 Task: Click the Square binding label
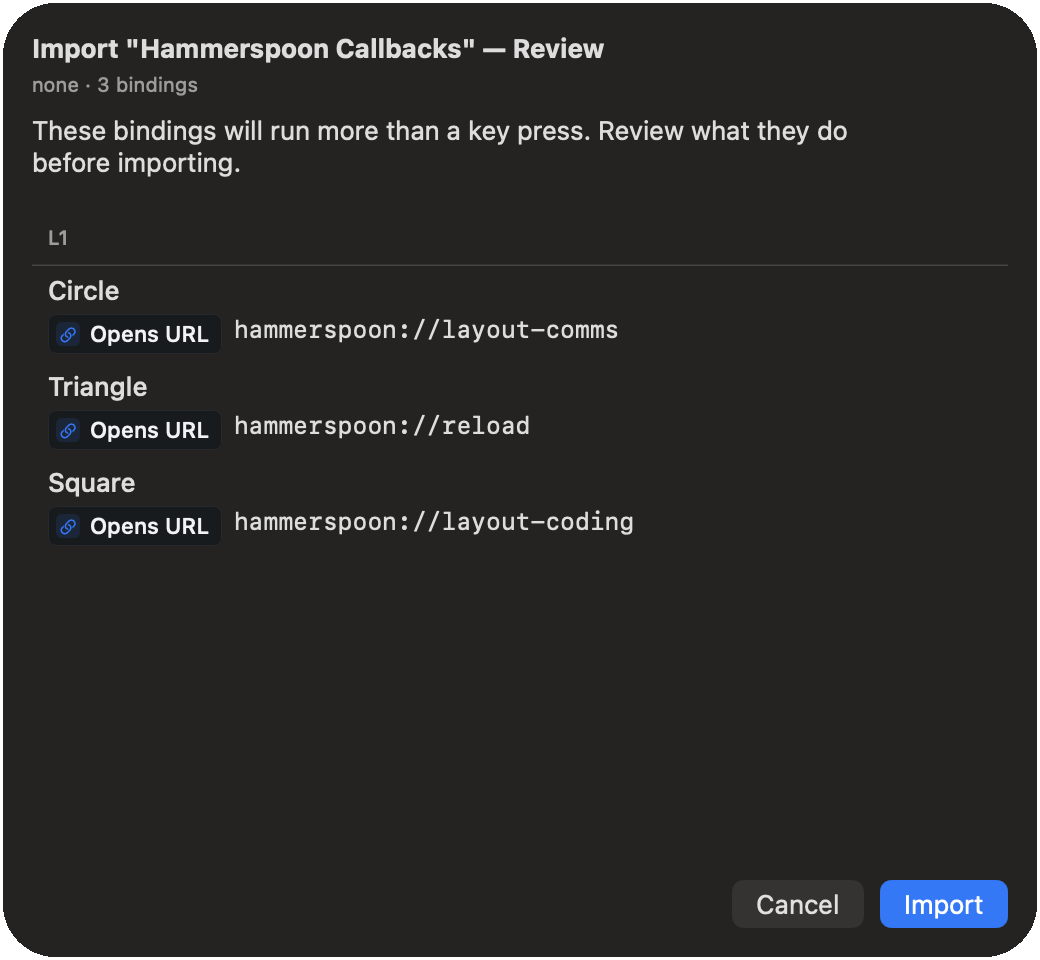[92, 483]
